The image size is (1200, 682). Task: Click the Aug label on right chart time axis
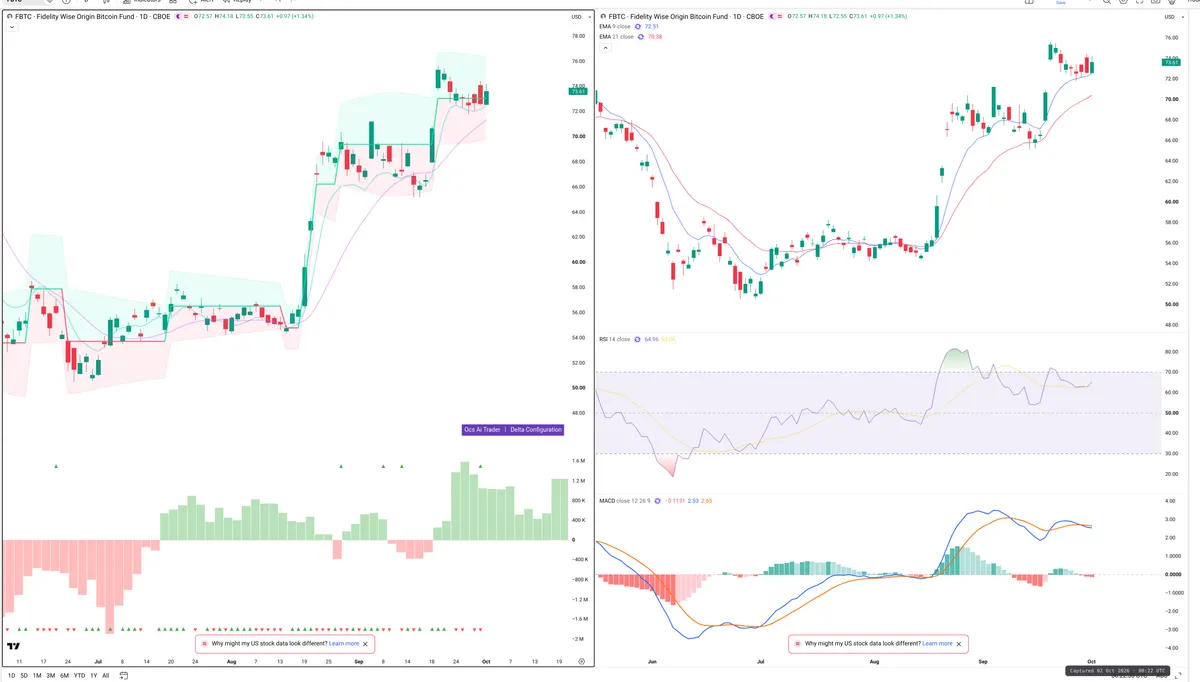point(873,662)
